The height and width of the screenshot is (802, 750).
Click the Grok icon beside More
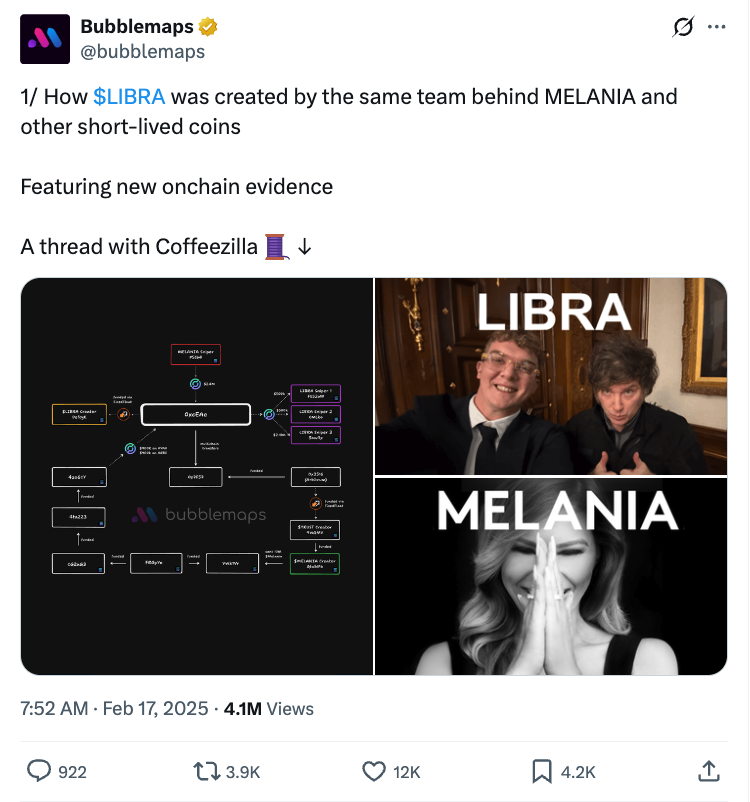684,28
